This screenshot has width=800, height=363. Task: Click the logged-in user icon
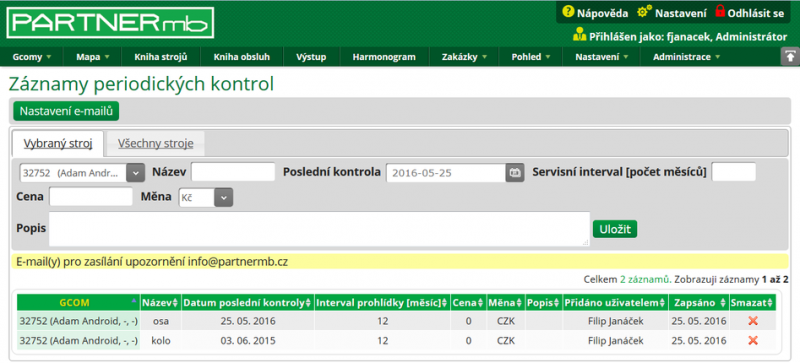[580, 35]
